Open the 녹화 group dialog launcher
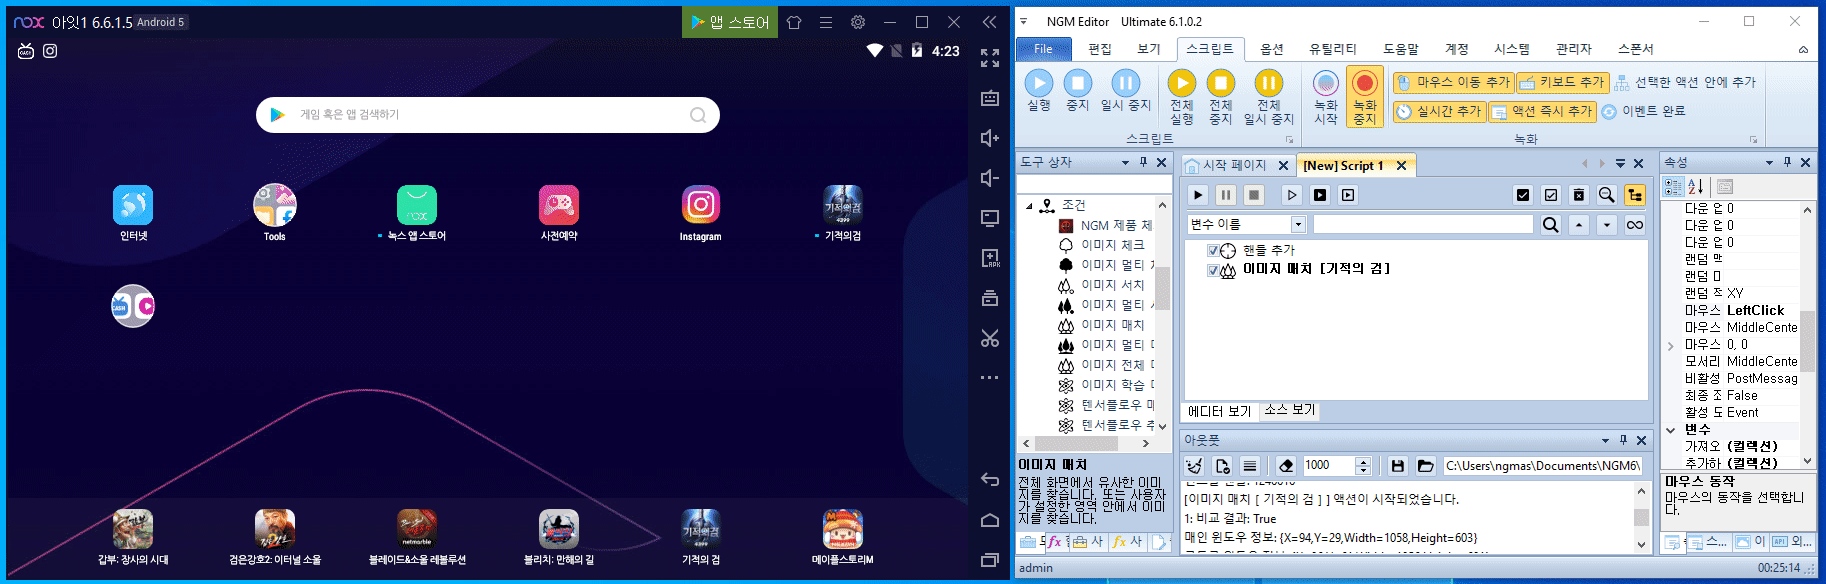The image size is (1826, 584). [1753, 140]
